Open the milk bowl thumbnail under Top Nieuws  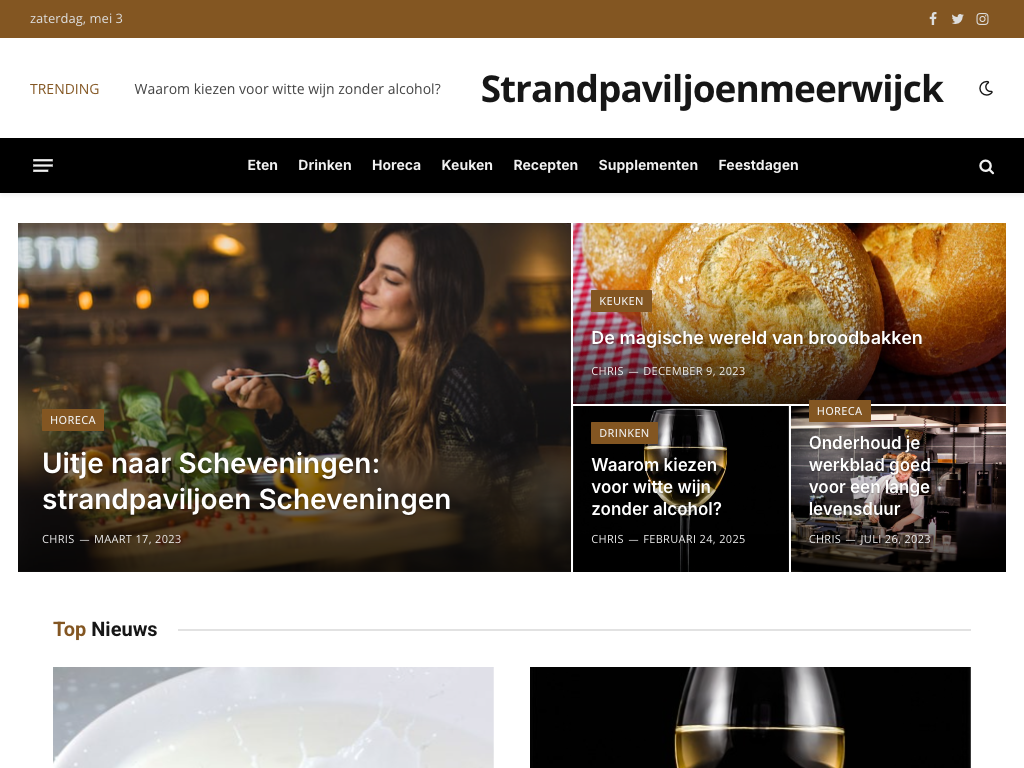point(273,717)
